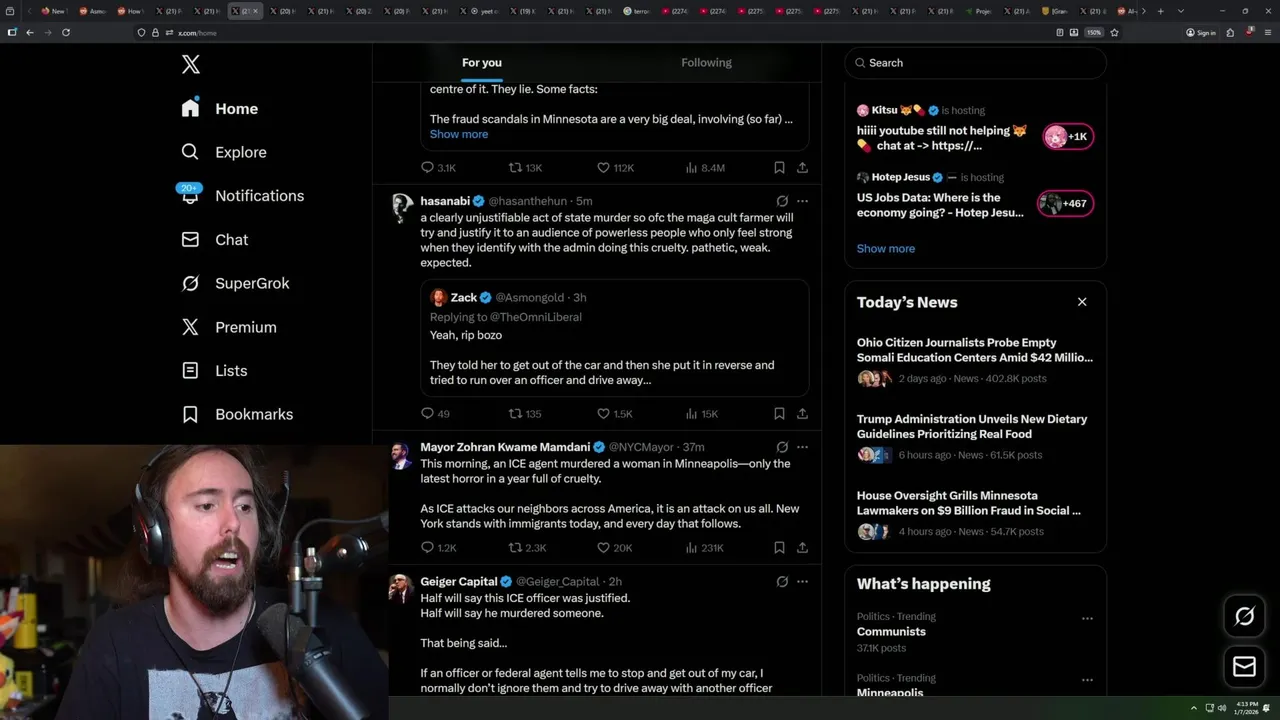Repost the post with 13K reposts

click(525, 168)
